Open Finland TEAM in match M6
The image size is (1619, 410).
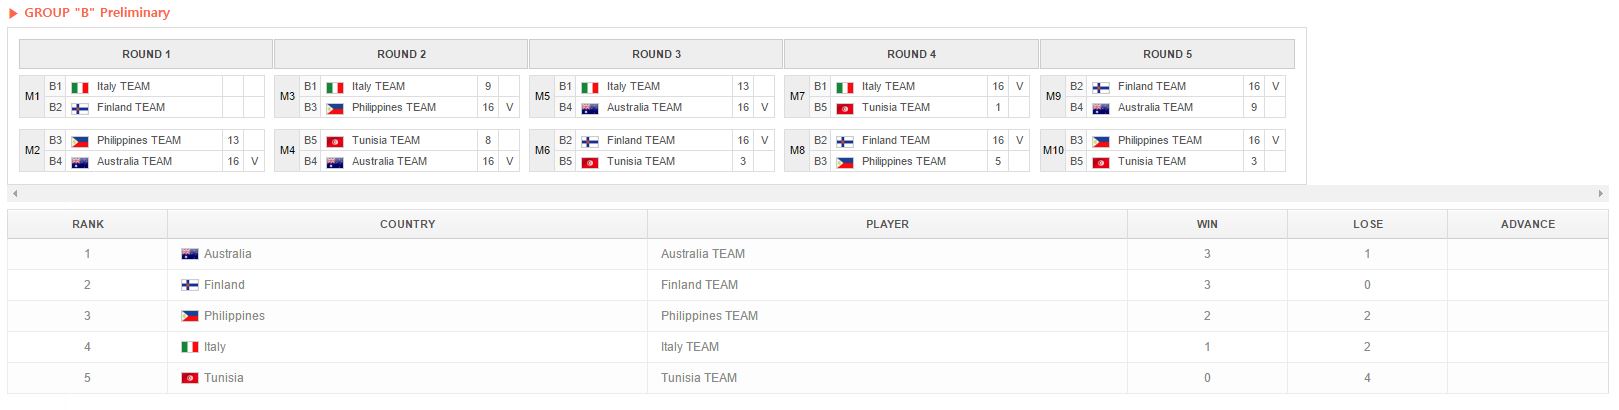640,141
